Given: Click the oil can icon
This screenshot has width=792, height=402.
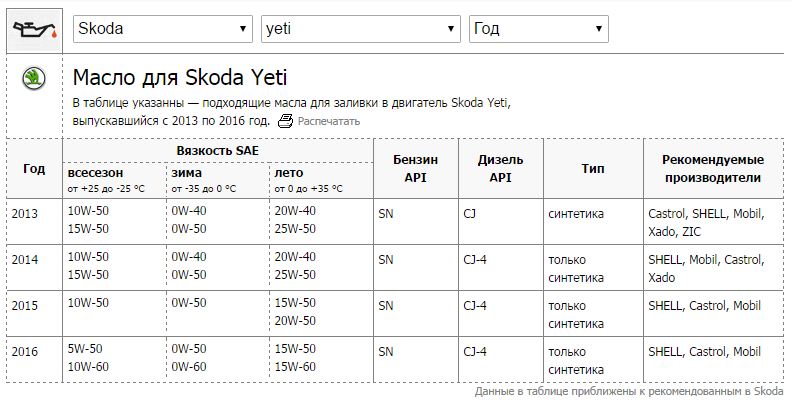Looking at the screenshot, I should (x=35, y=30).
